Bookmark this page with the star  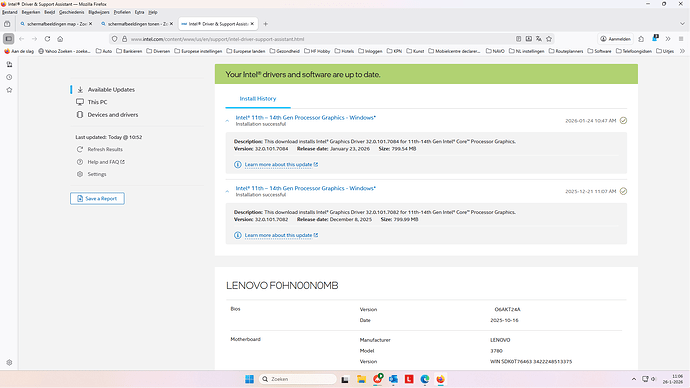point(549,39)
